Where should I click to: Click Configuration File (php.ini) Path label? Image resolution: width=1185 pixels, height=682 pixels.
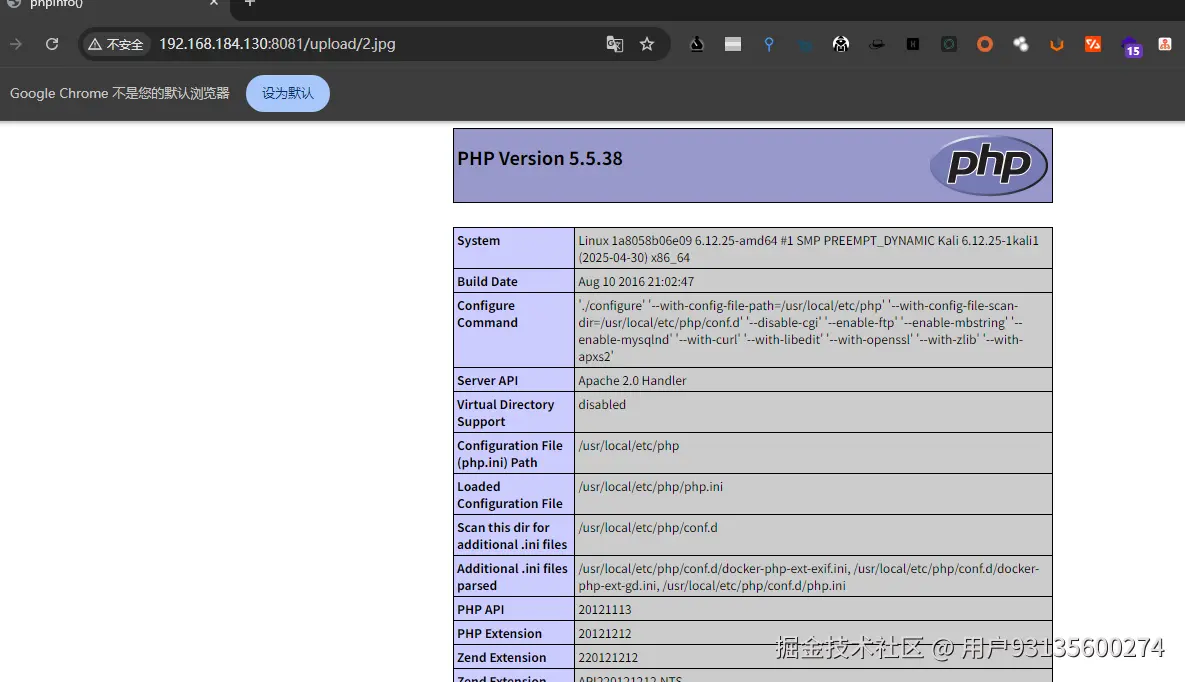click(509, 454)
